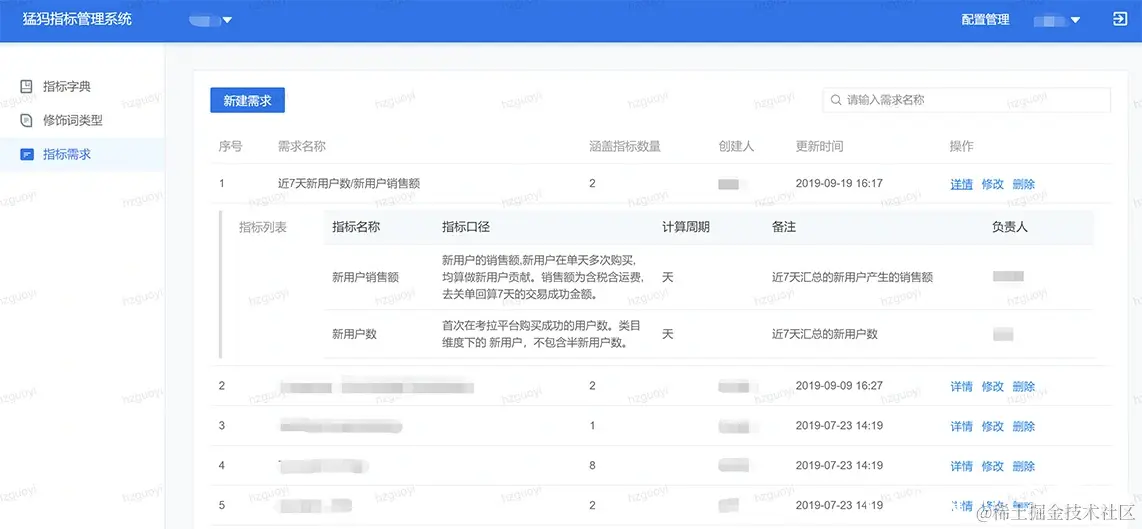
Task: Click the note 近7天汇总的新用户产生的销售额
Action: point(853,277)
